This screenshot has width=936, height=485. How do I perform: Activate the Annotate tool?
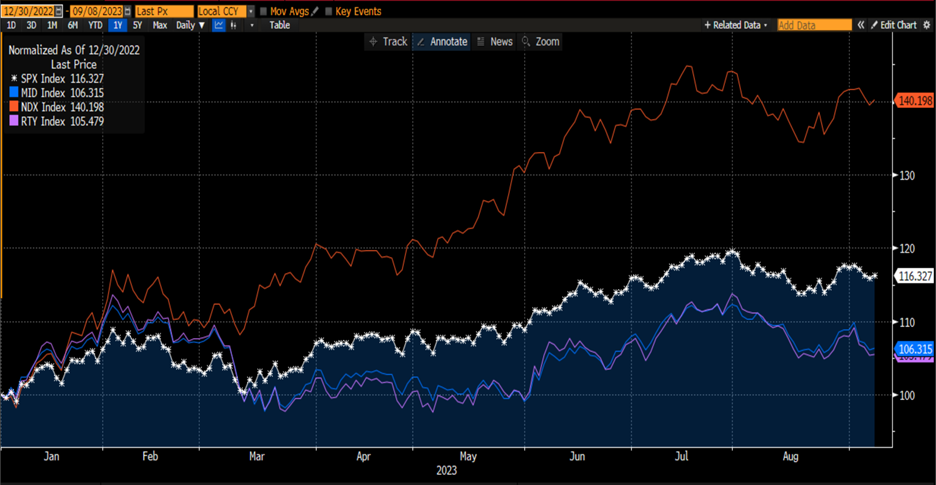(x=441, y=41)
